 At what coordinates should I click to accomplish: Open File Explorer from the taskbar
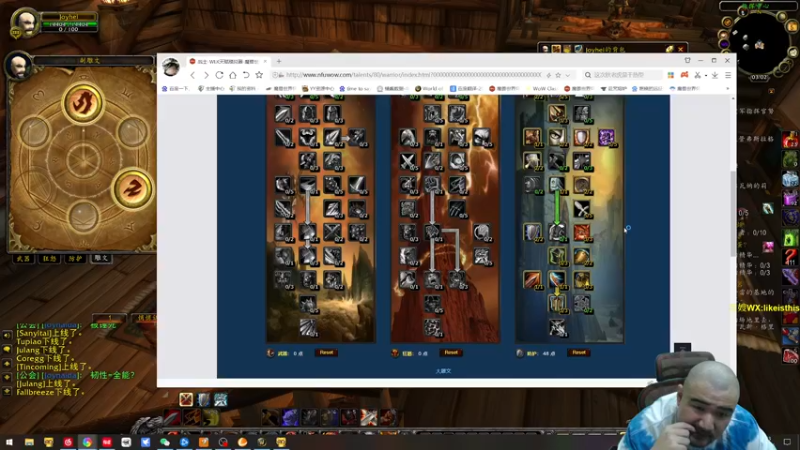(29, 442)
